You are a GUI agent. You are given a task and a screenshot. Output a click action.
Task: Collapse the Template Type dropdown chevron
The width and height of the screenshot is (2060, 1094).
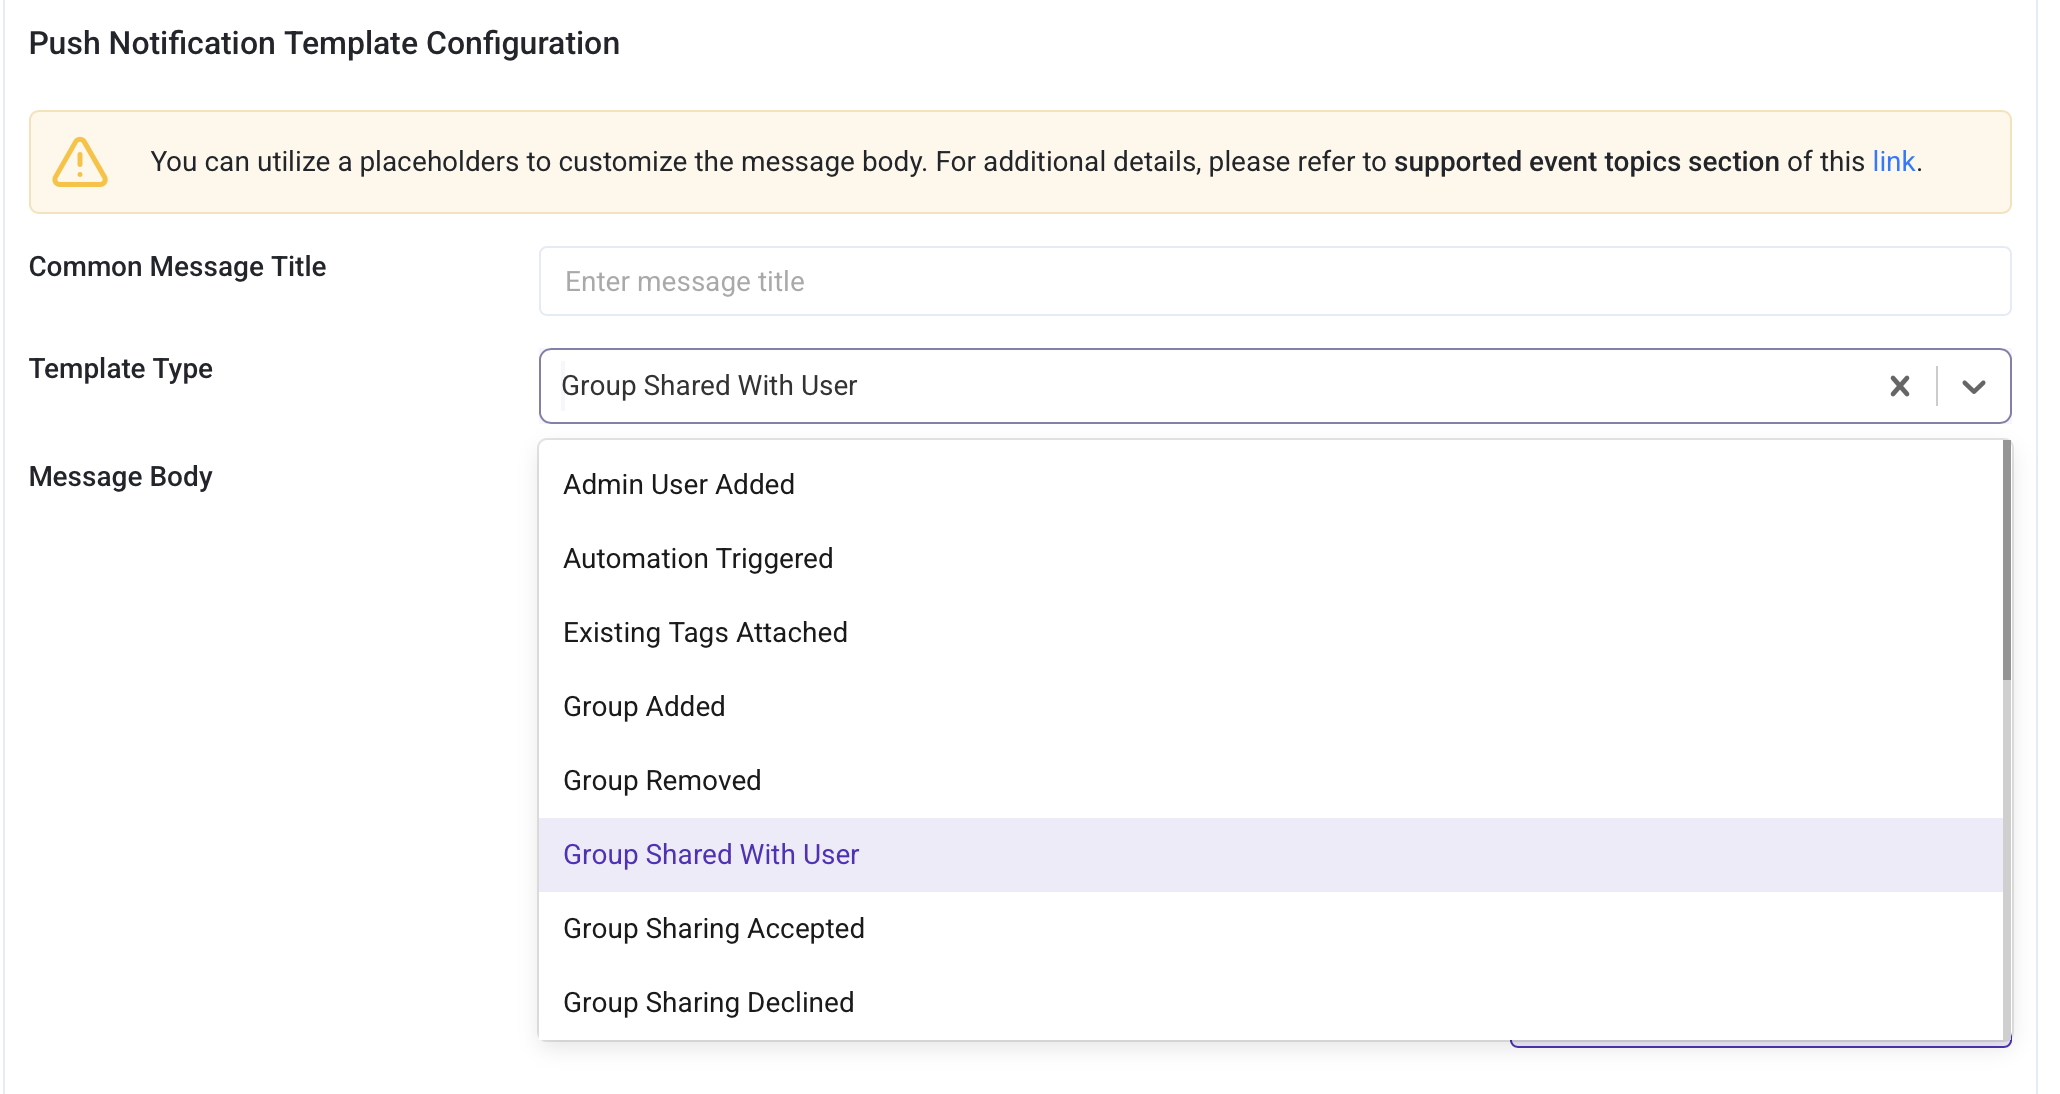pyautogui.click(x=1973, y=386)
